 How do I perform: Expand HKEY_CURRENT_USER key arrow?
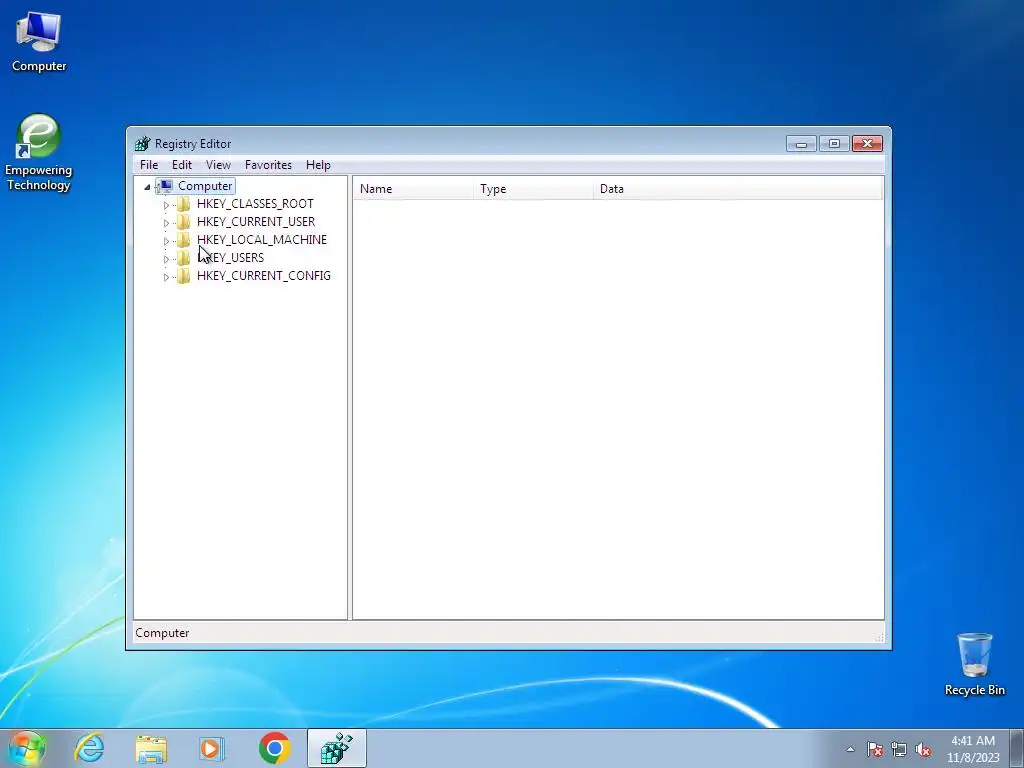pyautogui.click(x=166, y=223)
